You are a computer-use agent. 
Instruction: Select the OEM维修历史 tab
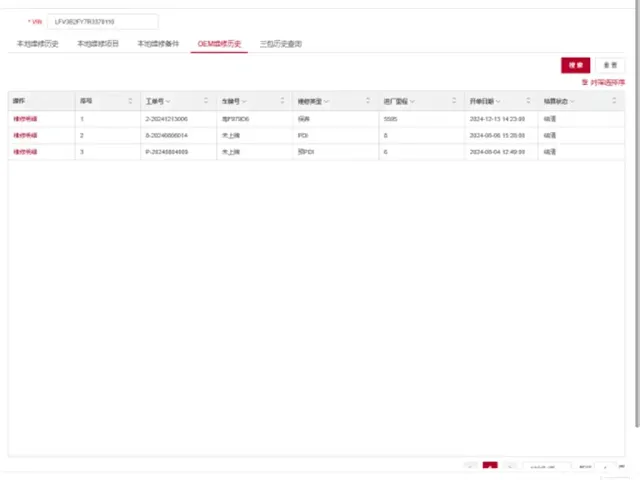pos(219,44)
